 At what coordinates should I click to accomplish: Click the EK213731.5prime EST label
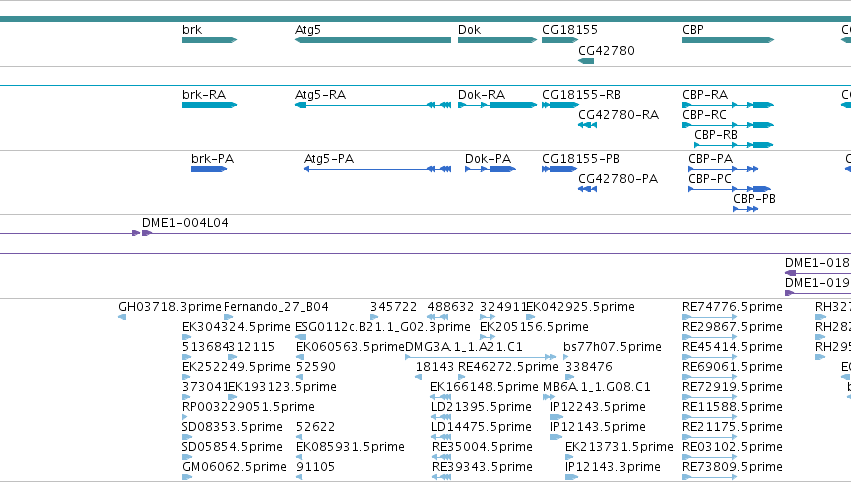point(619,447)
